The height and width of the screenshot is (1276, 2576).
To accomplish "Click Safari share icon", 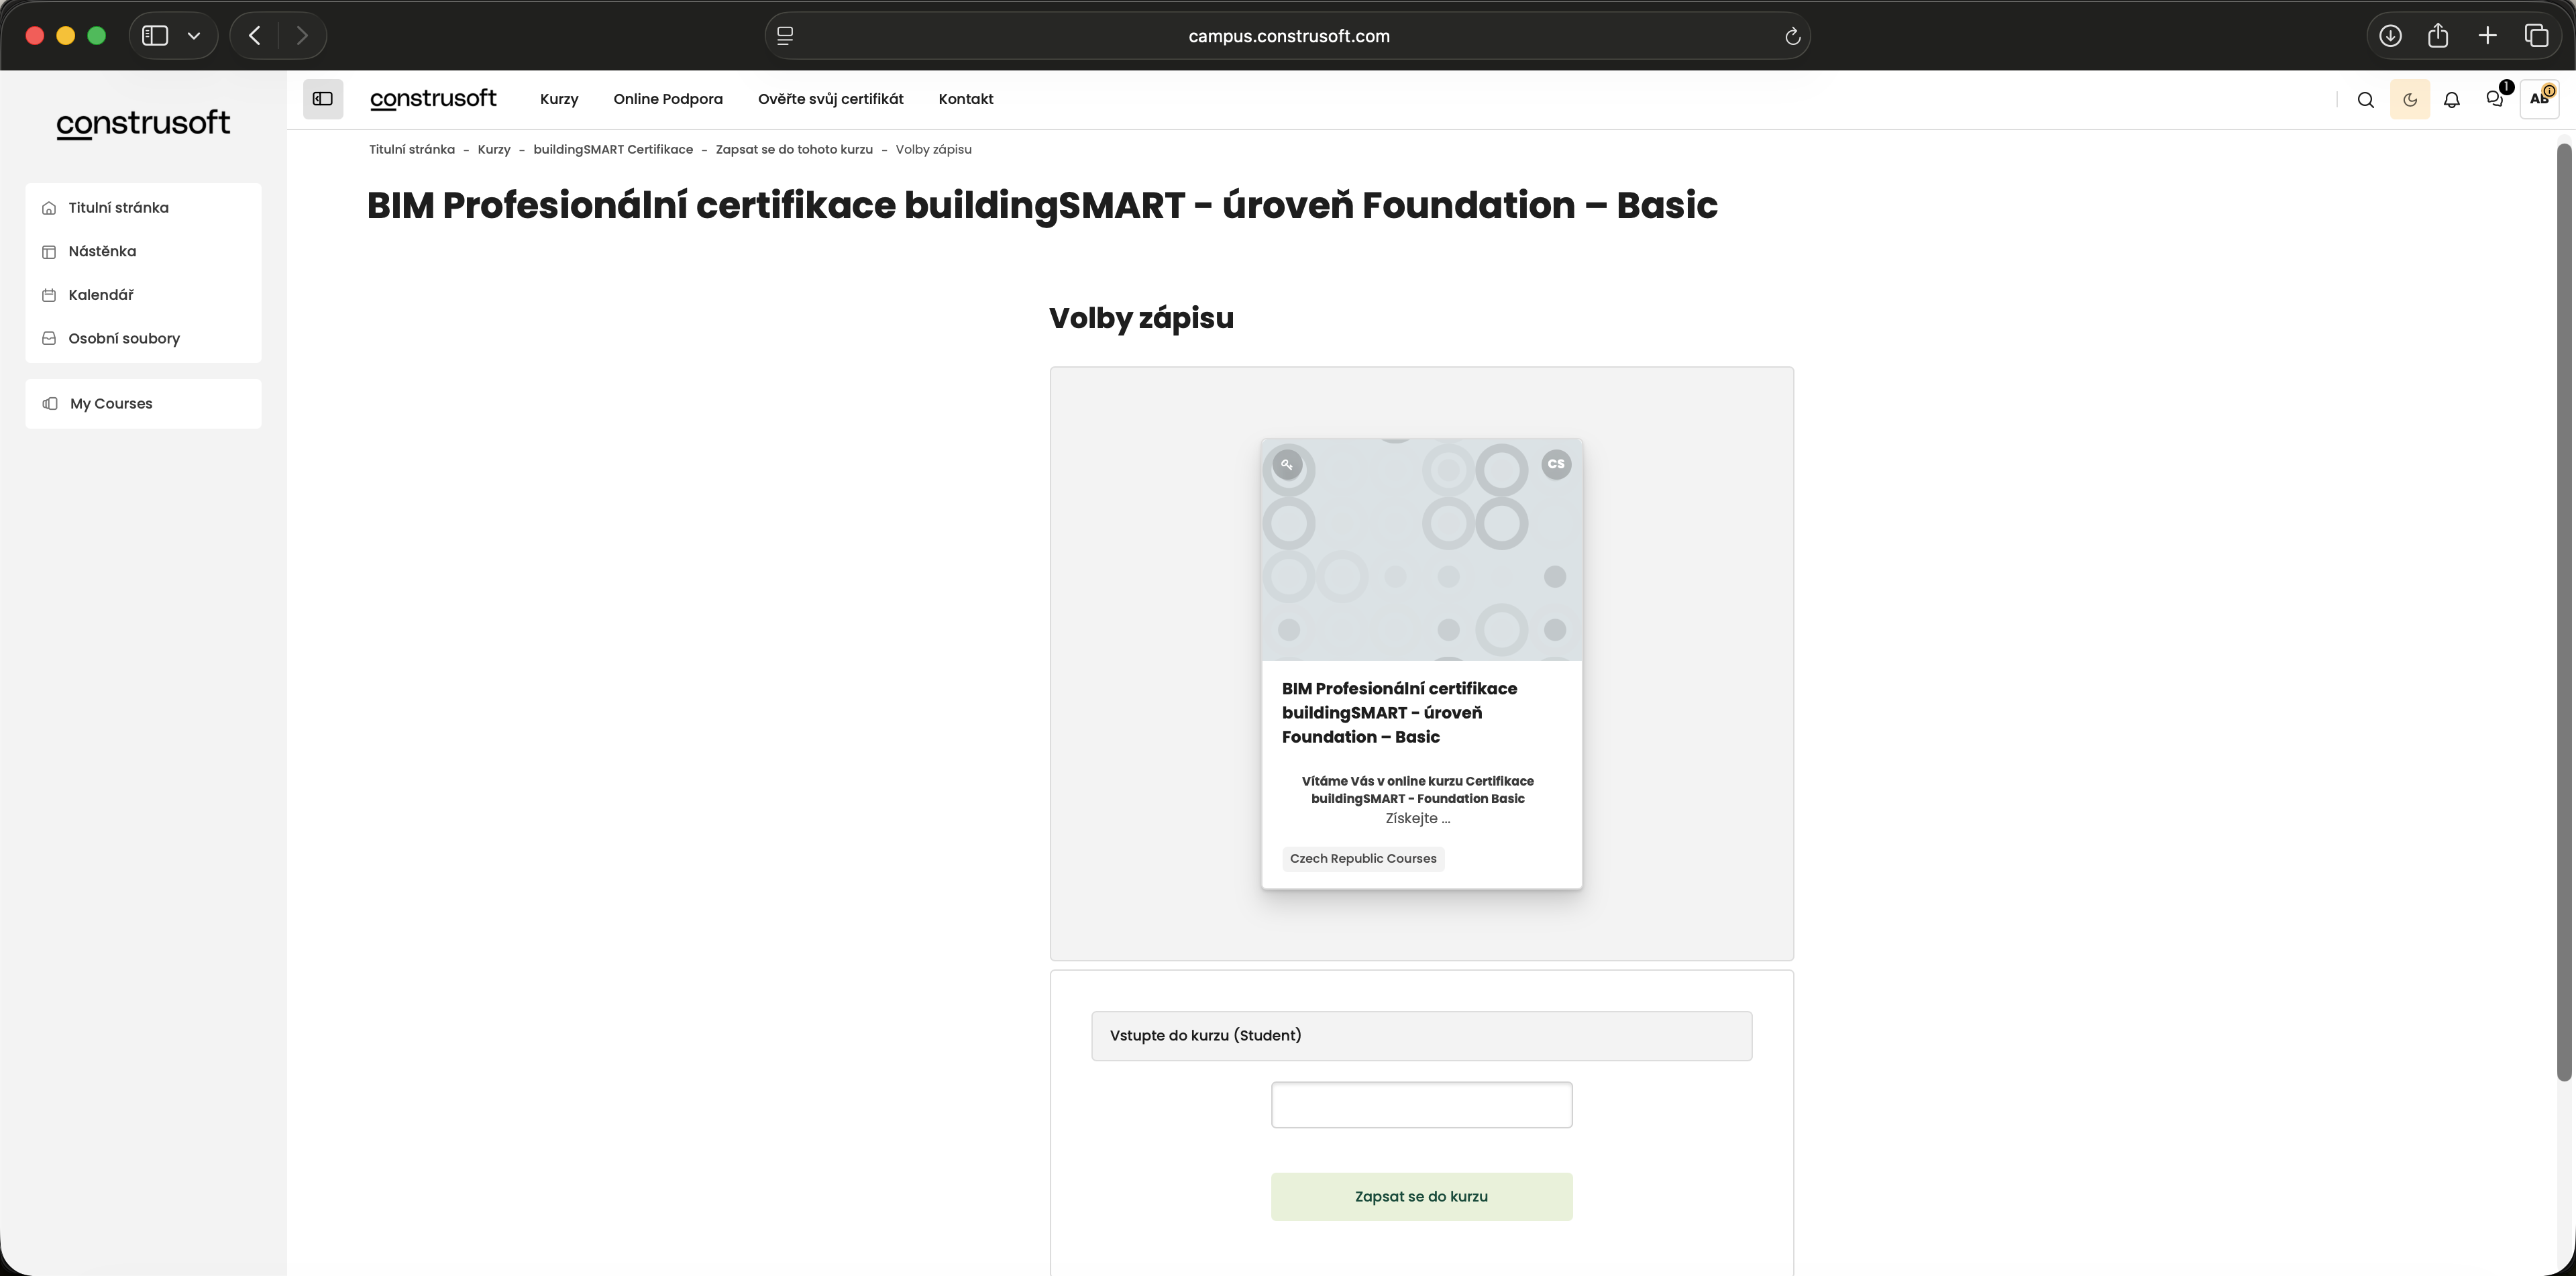I will tap(2438, 36).
